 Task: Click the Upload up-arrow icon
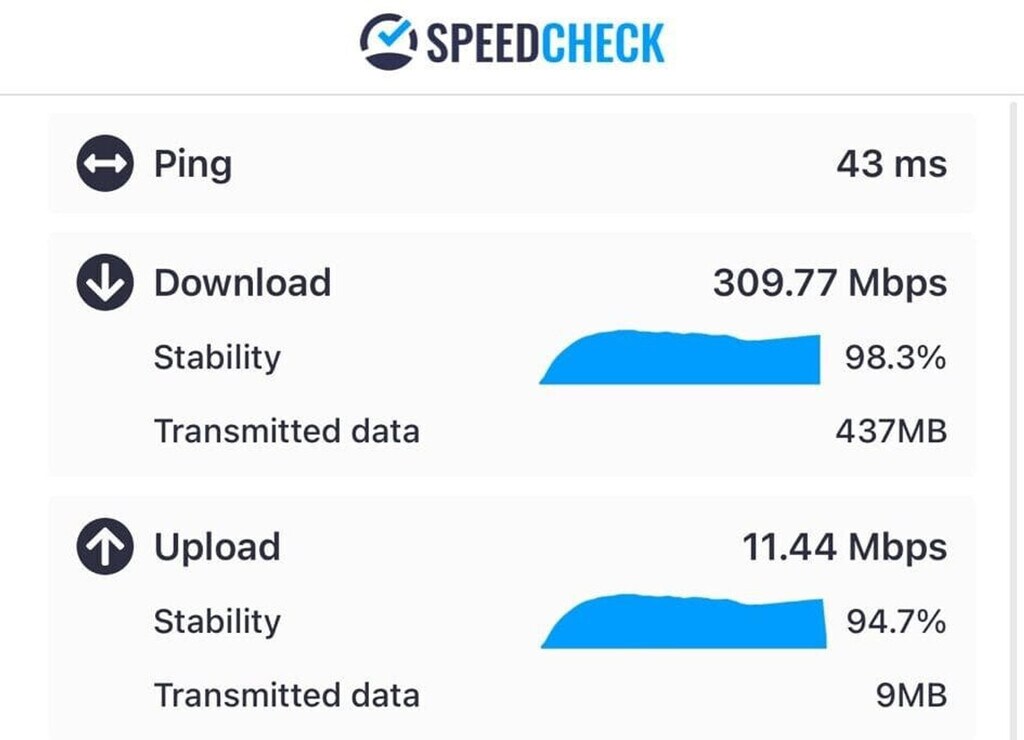click(104, 547)
